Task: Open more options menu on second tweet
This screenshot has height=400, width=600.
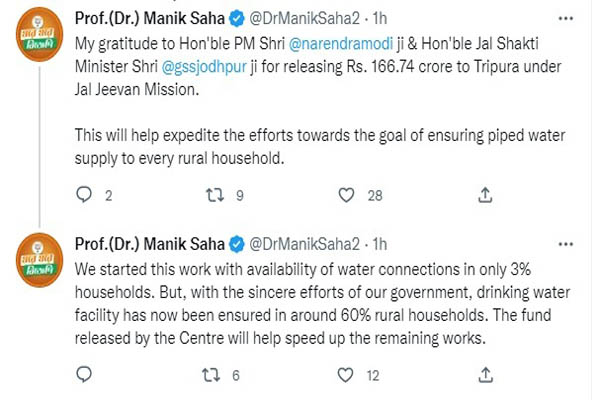Action: coord(566,244)
